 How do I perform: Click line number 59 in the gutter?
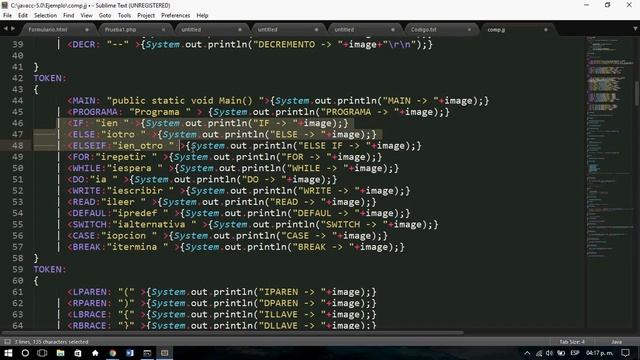click(x=18, y=269)
